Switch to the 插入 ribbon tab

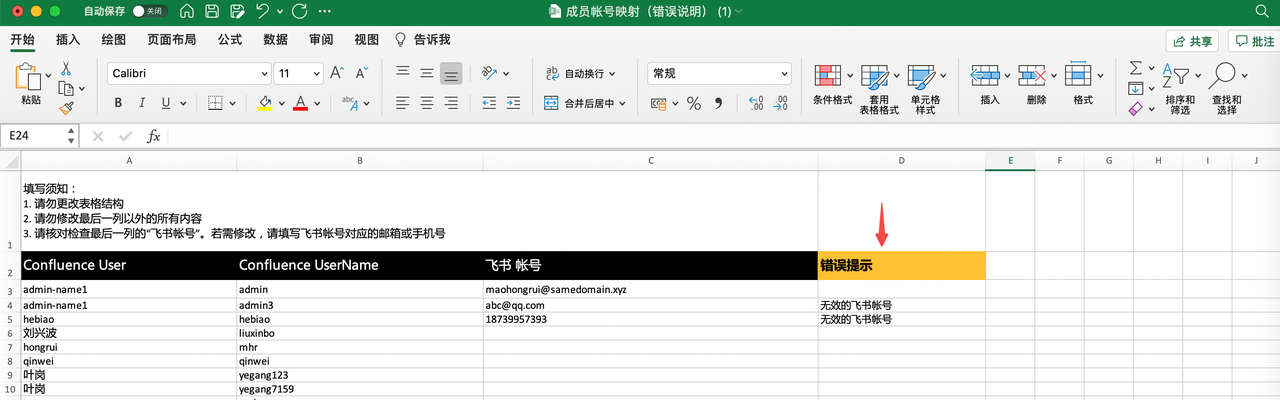point(68,40)
